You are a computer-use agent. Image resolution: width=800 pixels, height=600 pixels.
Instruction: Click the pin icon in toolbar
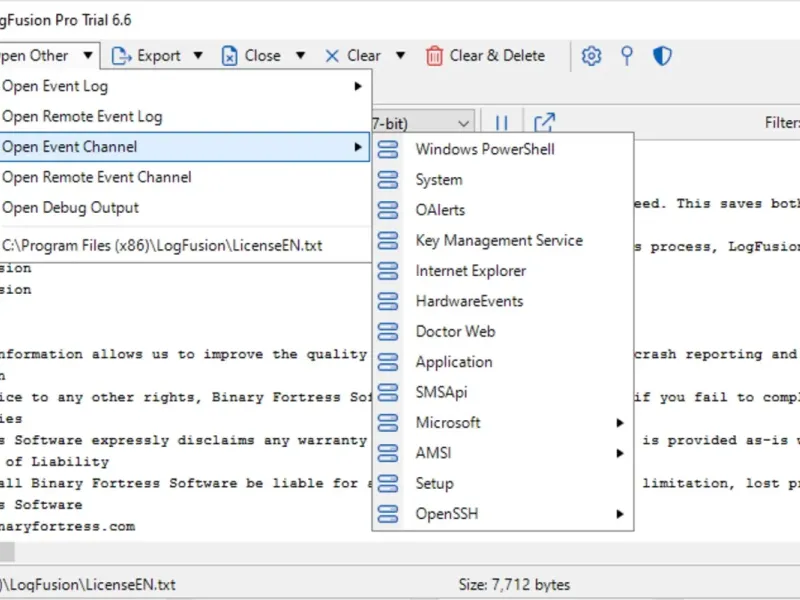627,56
